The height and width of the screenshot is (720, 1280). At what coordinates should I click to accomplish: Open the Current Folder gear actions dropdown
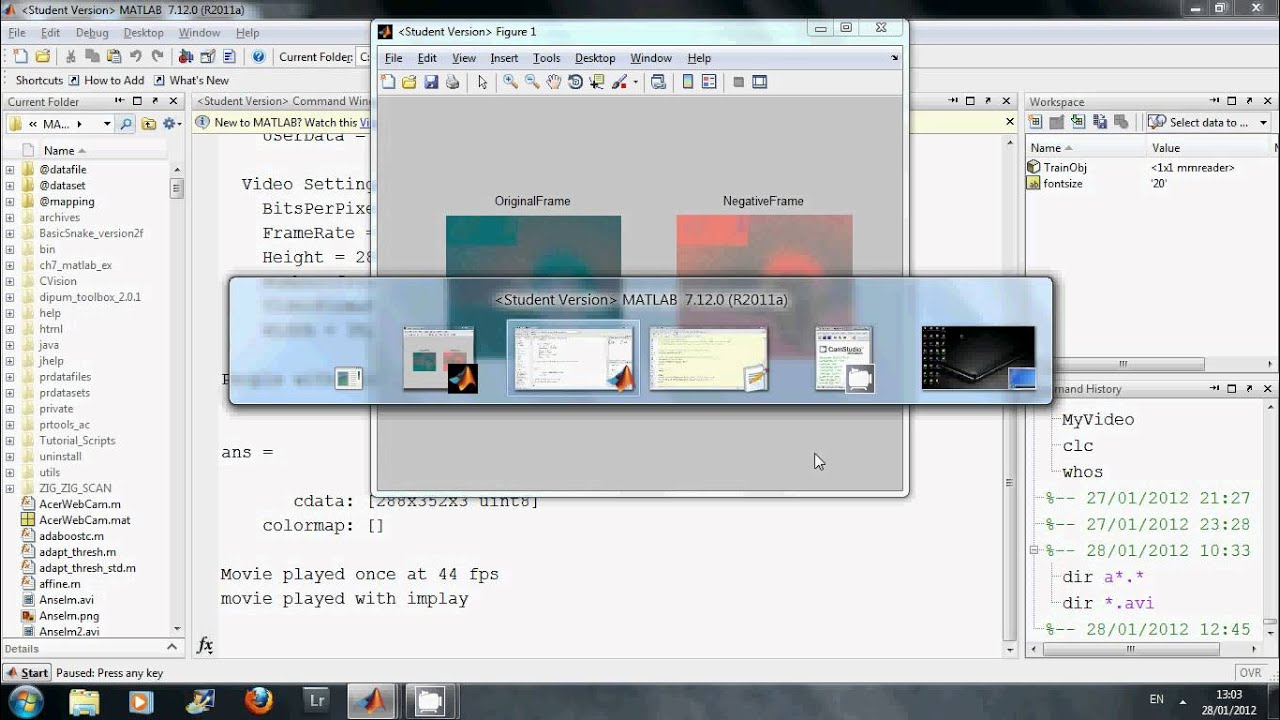click(171, 124)
